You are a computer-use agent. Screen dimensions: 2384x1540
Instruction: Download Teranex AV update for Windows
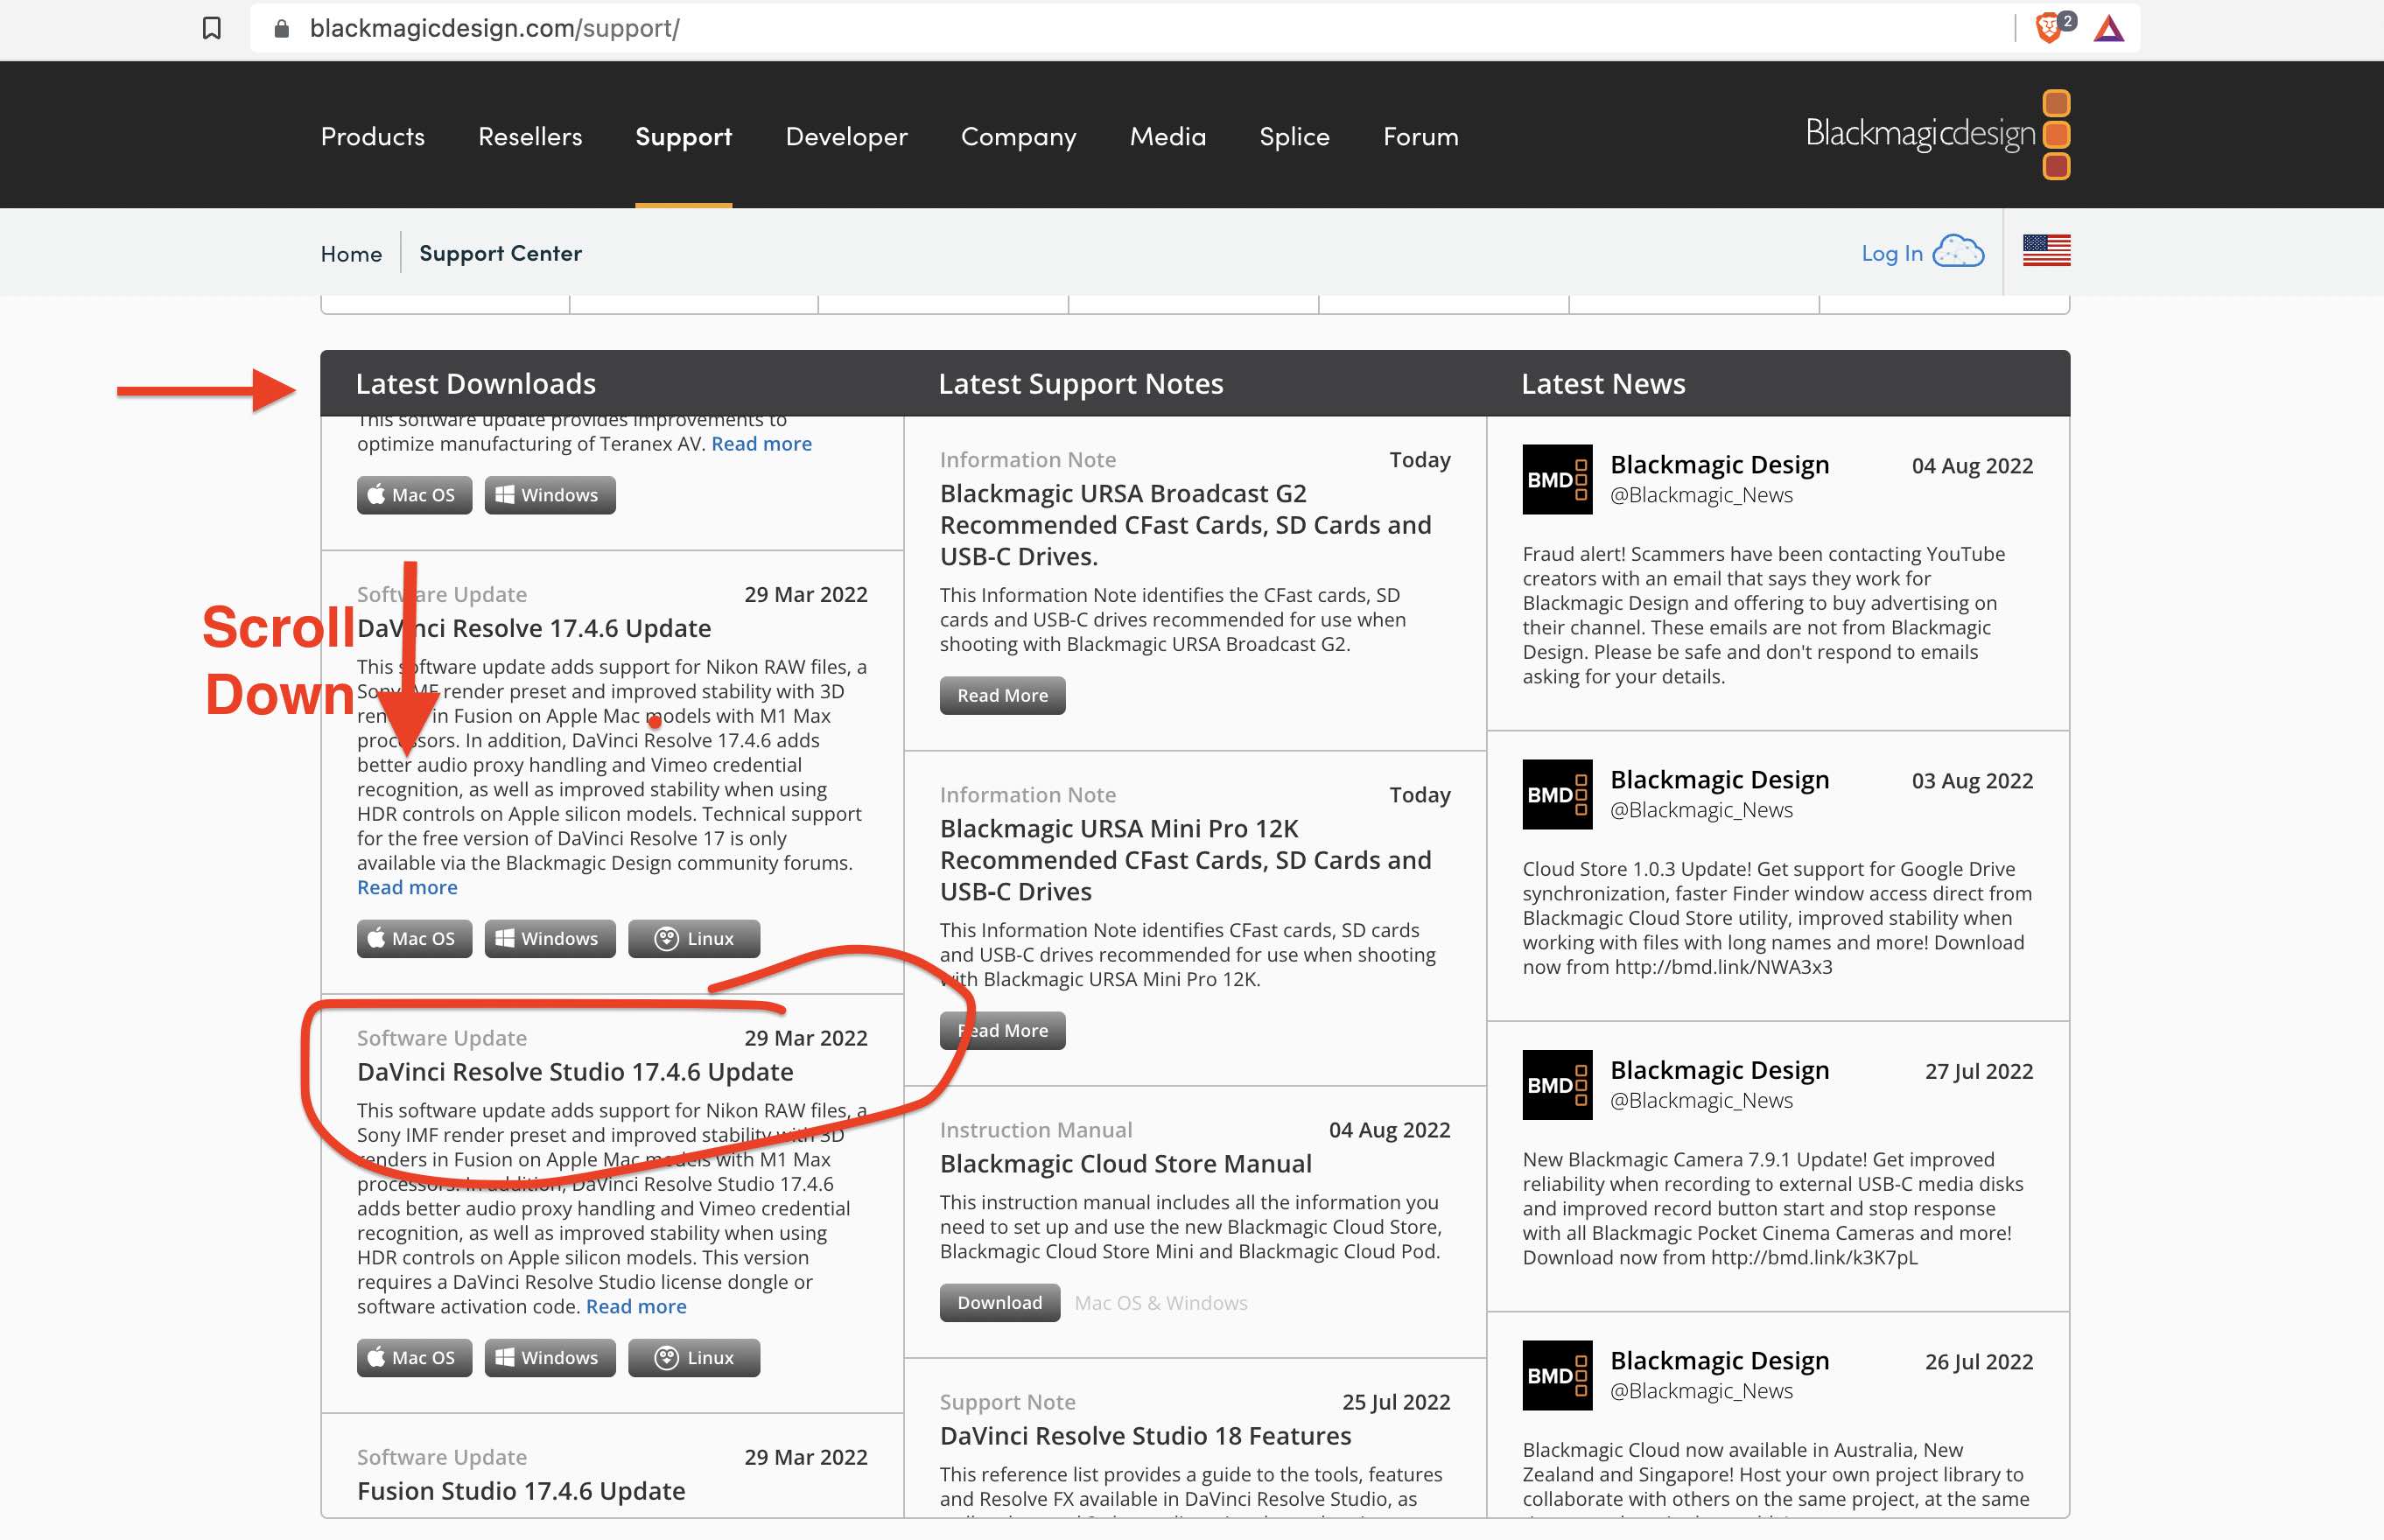pos(550,495)
